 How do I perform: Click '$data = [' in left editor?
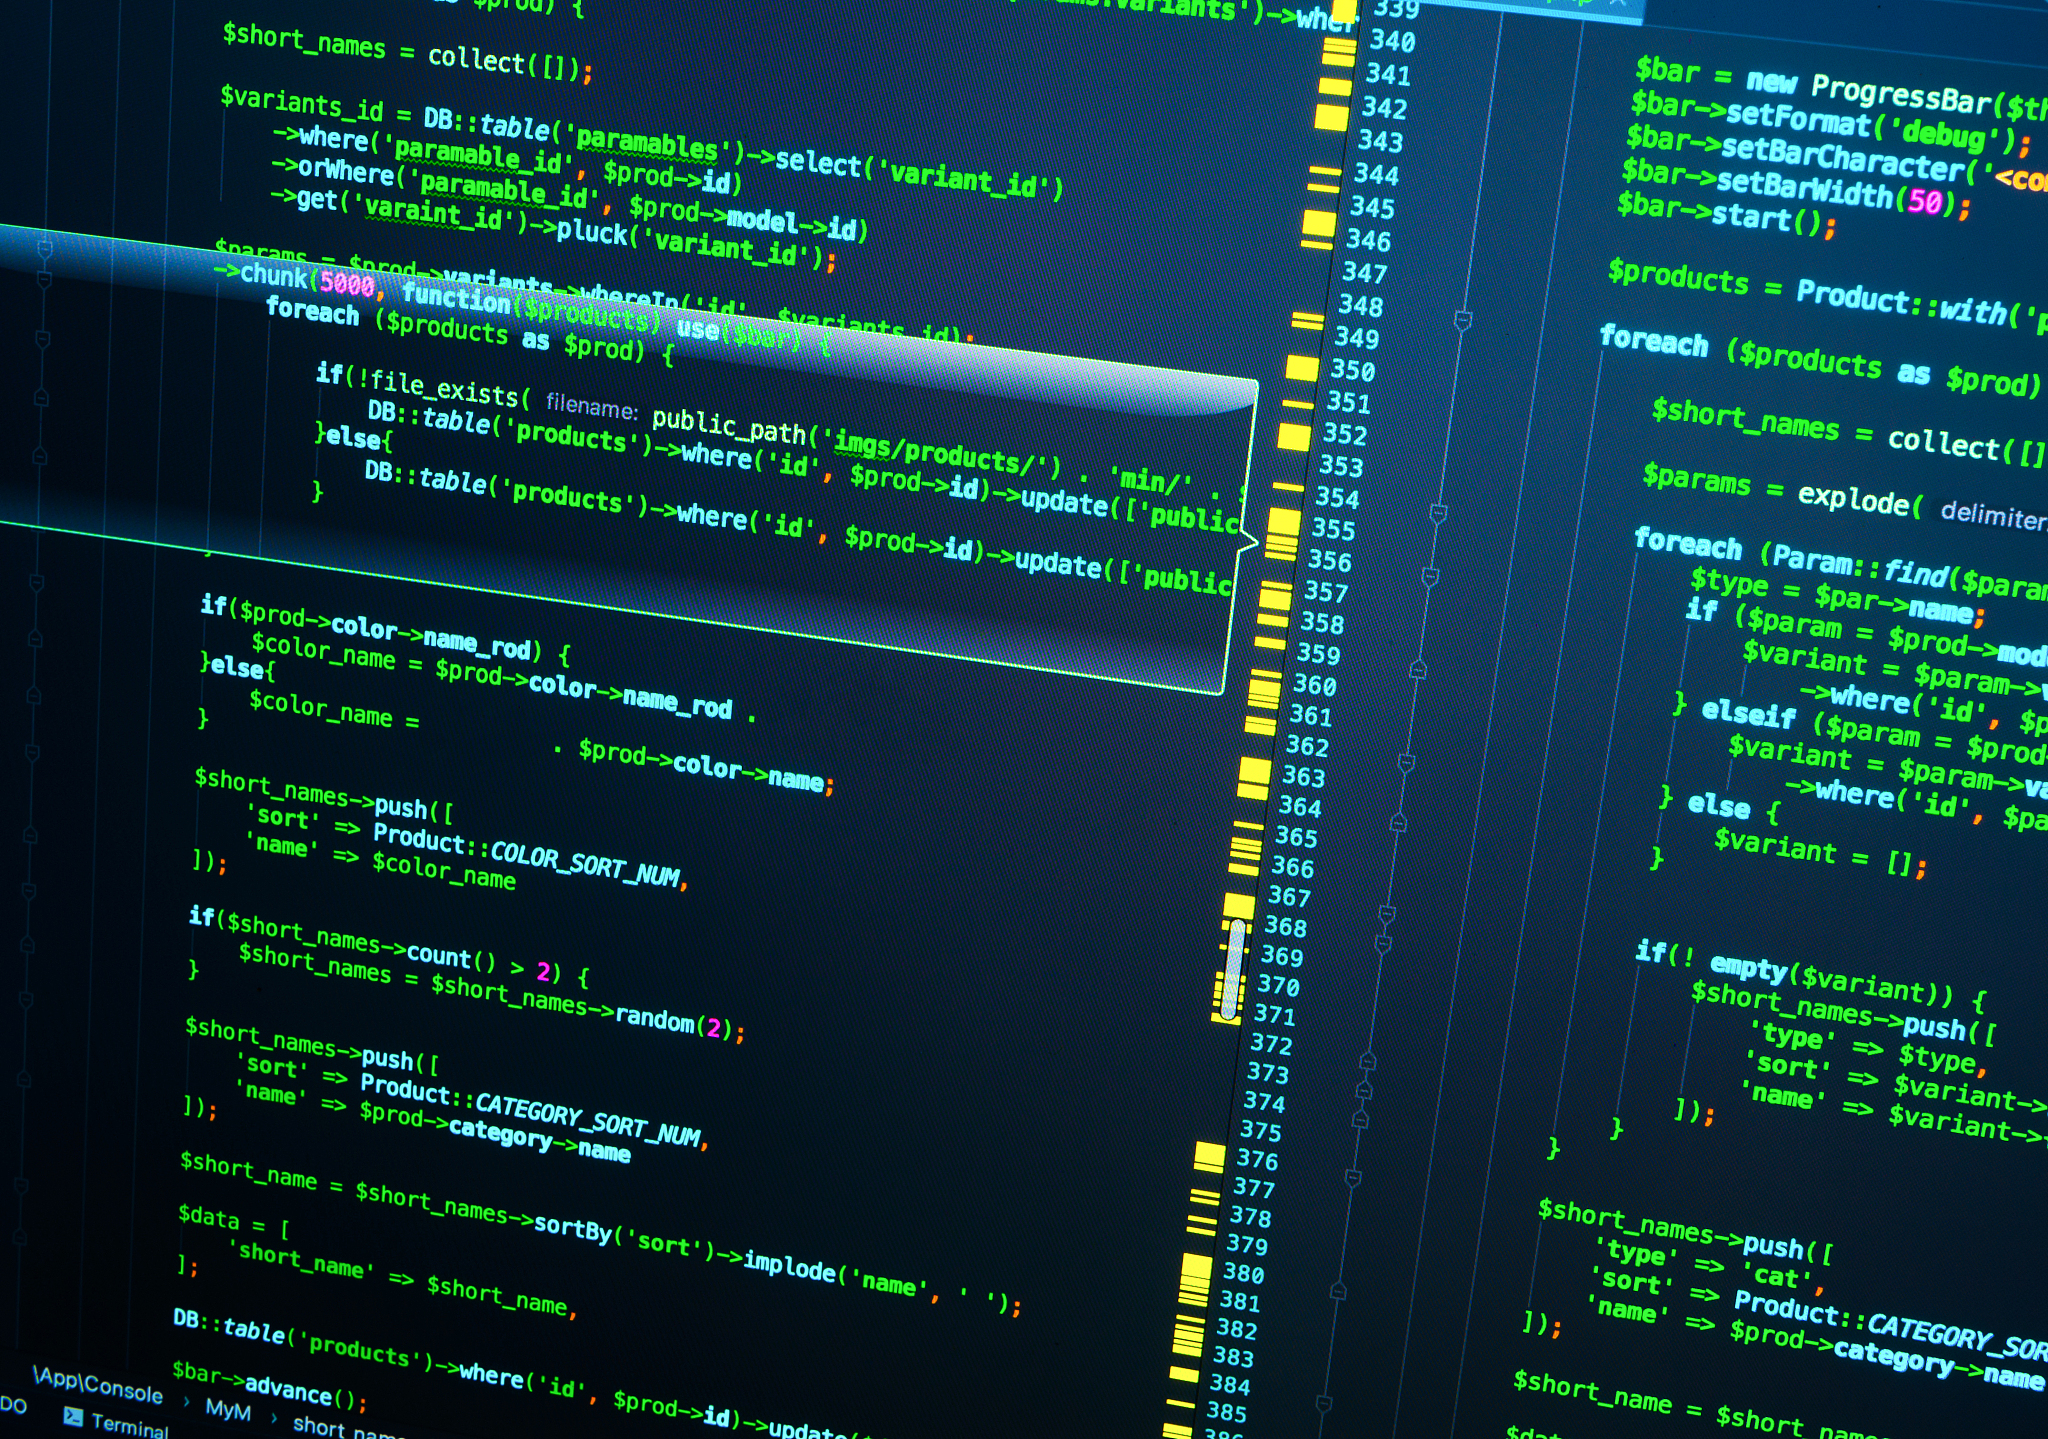click(x=233, y=1220)
